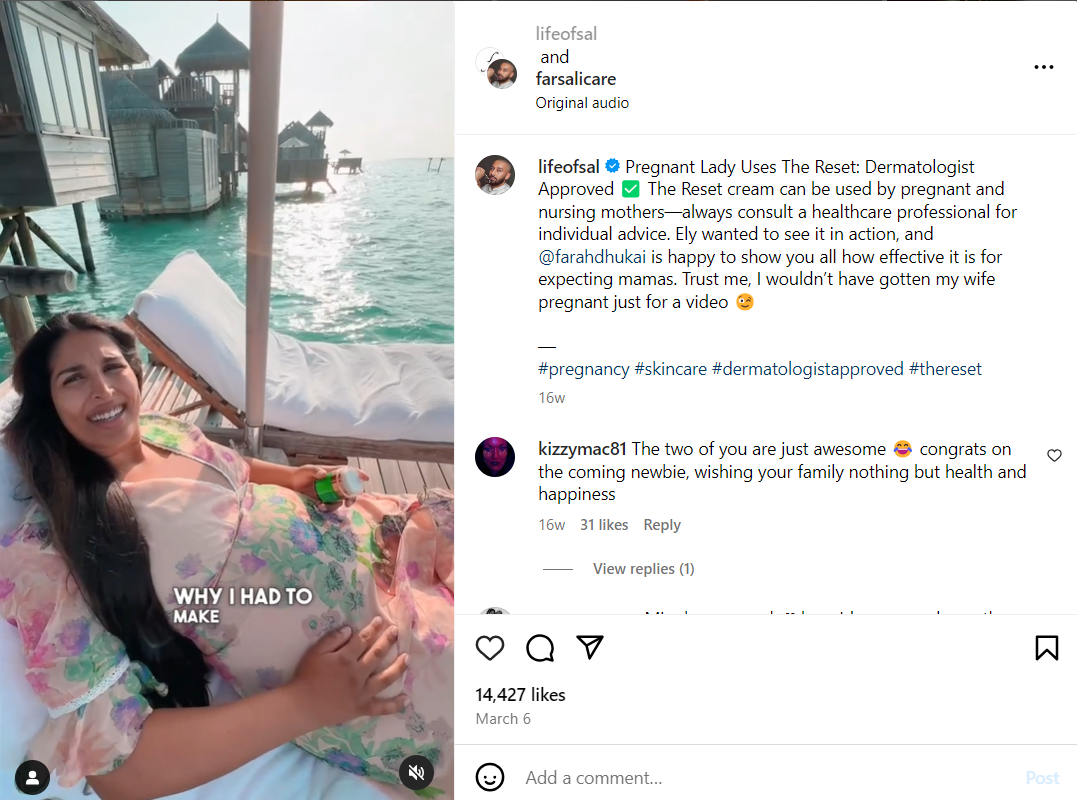Submit your comment with the Post button
The width and height of the screenshot is (1077, 800).
1042,777
